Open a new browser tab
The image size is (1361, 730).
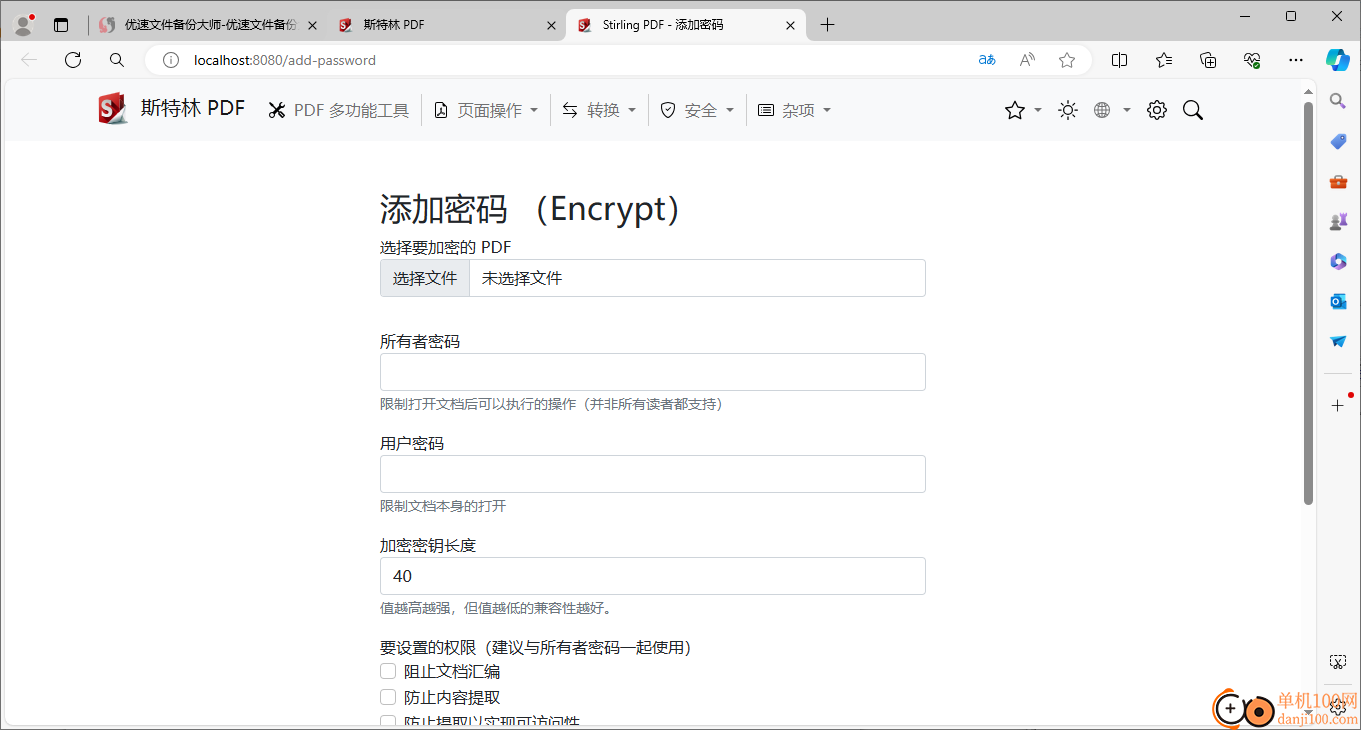(x=827, y=25)
